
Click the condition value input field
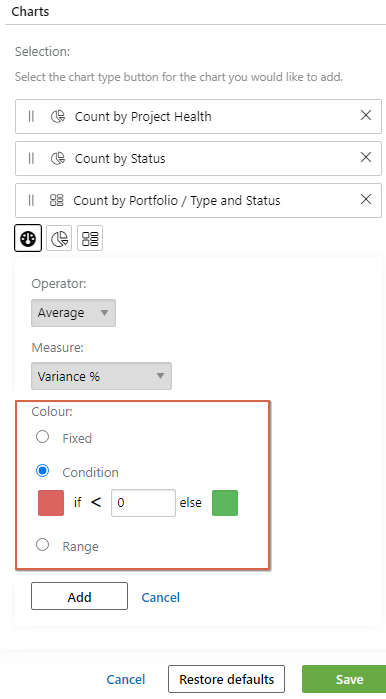click(x=143, y=503)
